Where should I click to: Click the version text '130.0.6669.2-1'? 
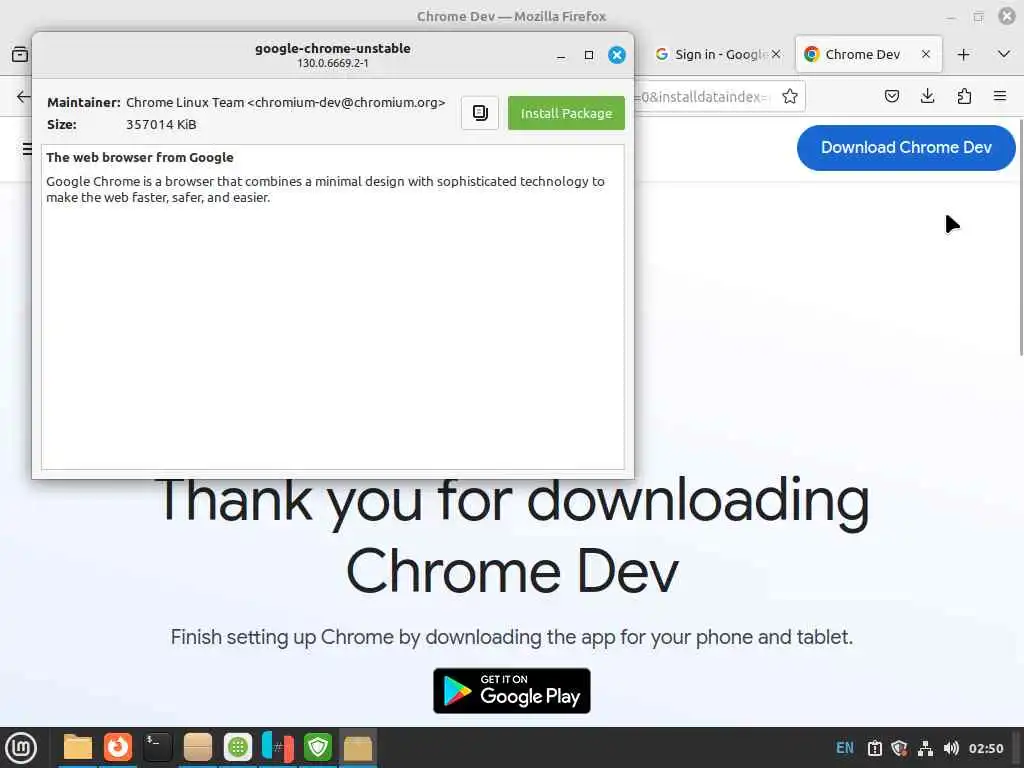[333, 63]
